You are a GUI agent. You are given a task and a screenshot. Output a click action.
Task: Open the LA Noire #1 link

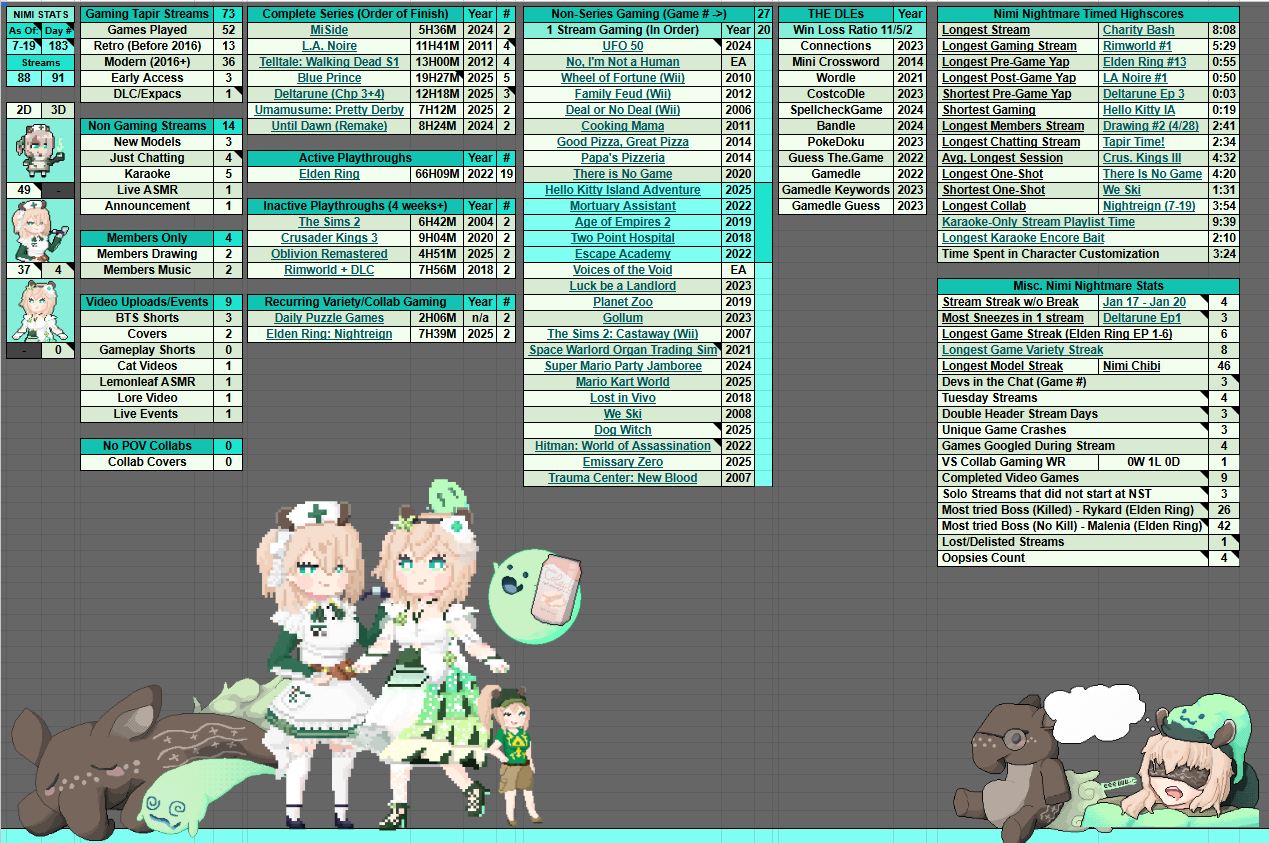(1134, 78)
